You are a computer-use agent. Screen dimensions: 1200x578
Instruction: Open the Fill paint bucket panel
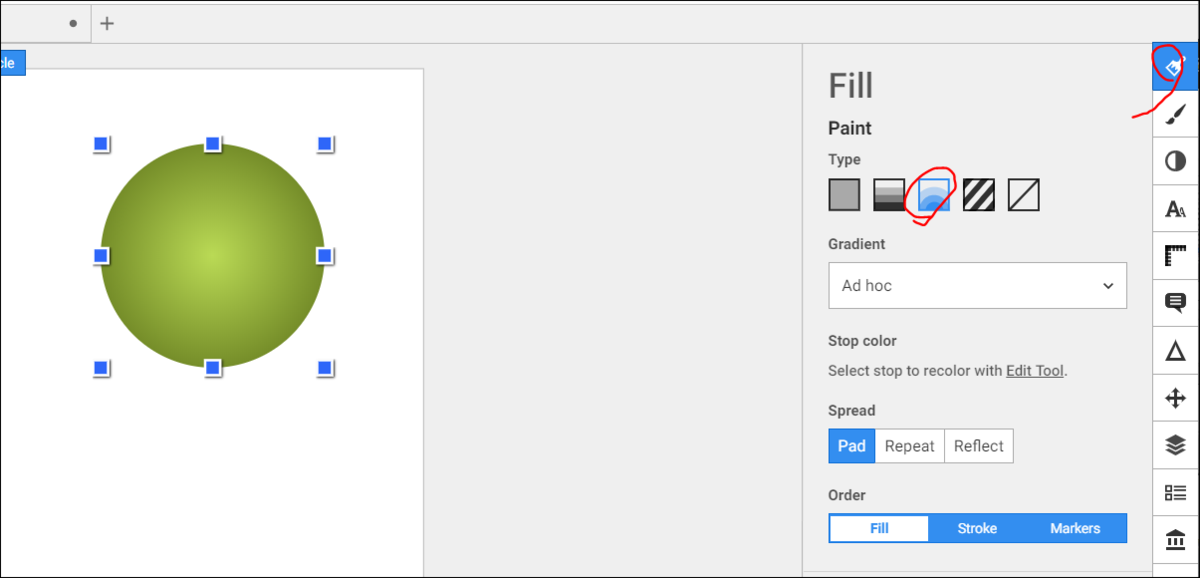1175,67
